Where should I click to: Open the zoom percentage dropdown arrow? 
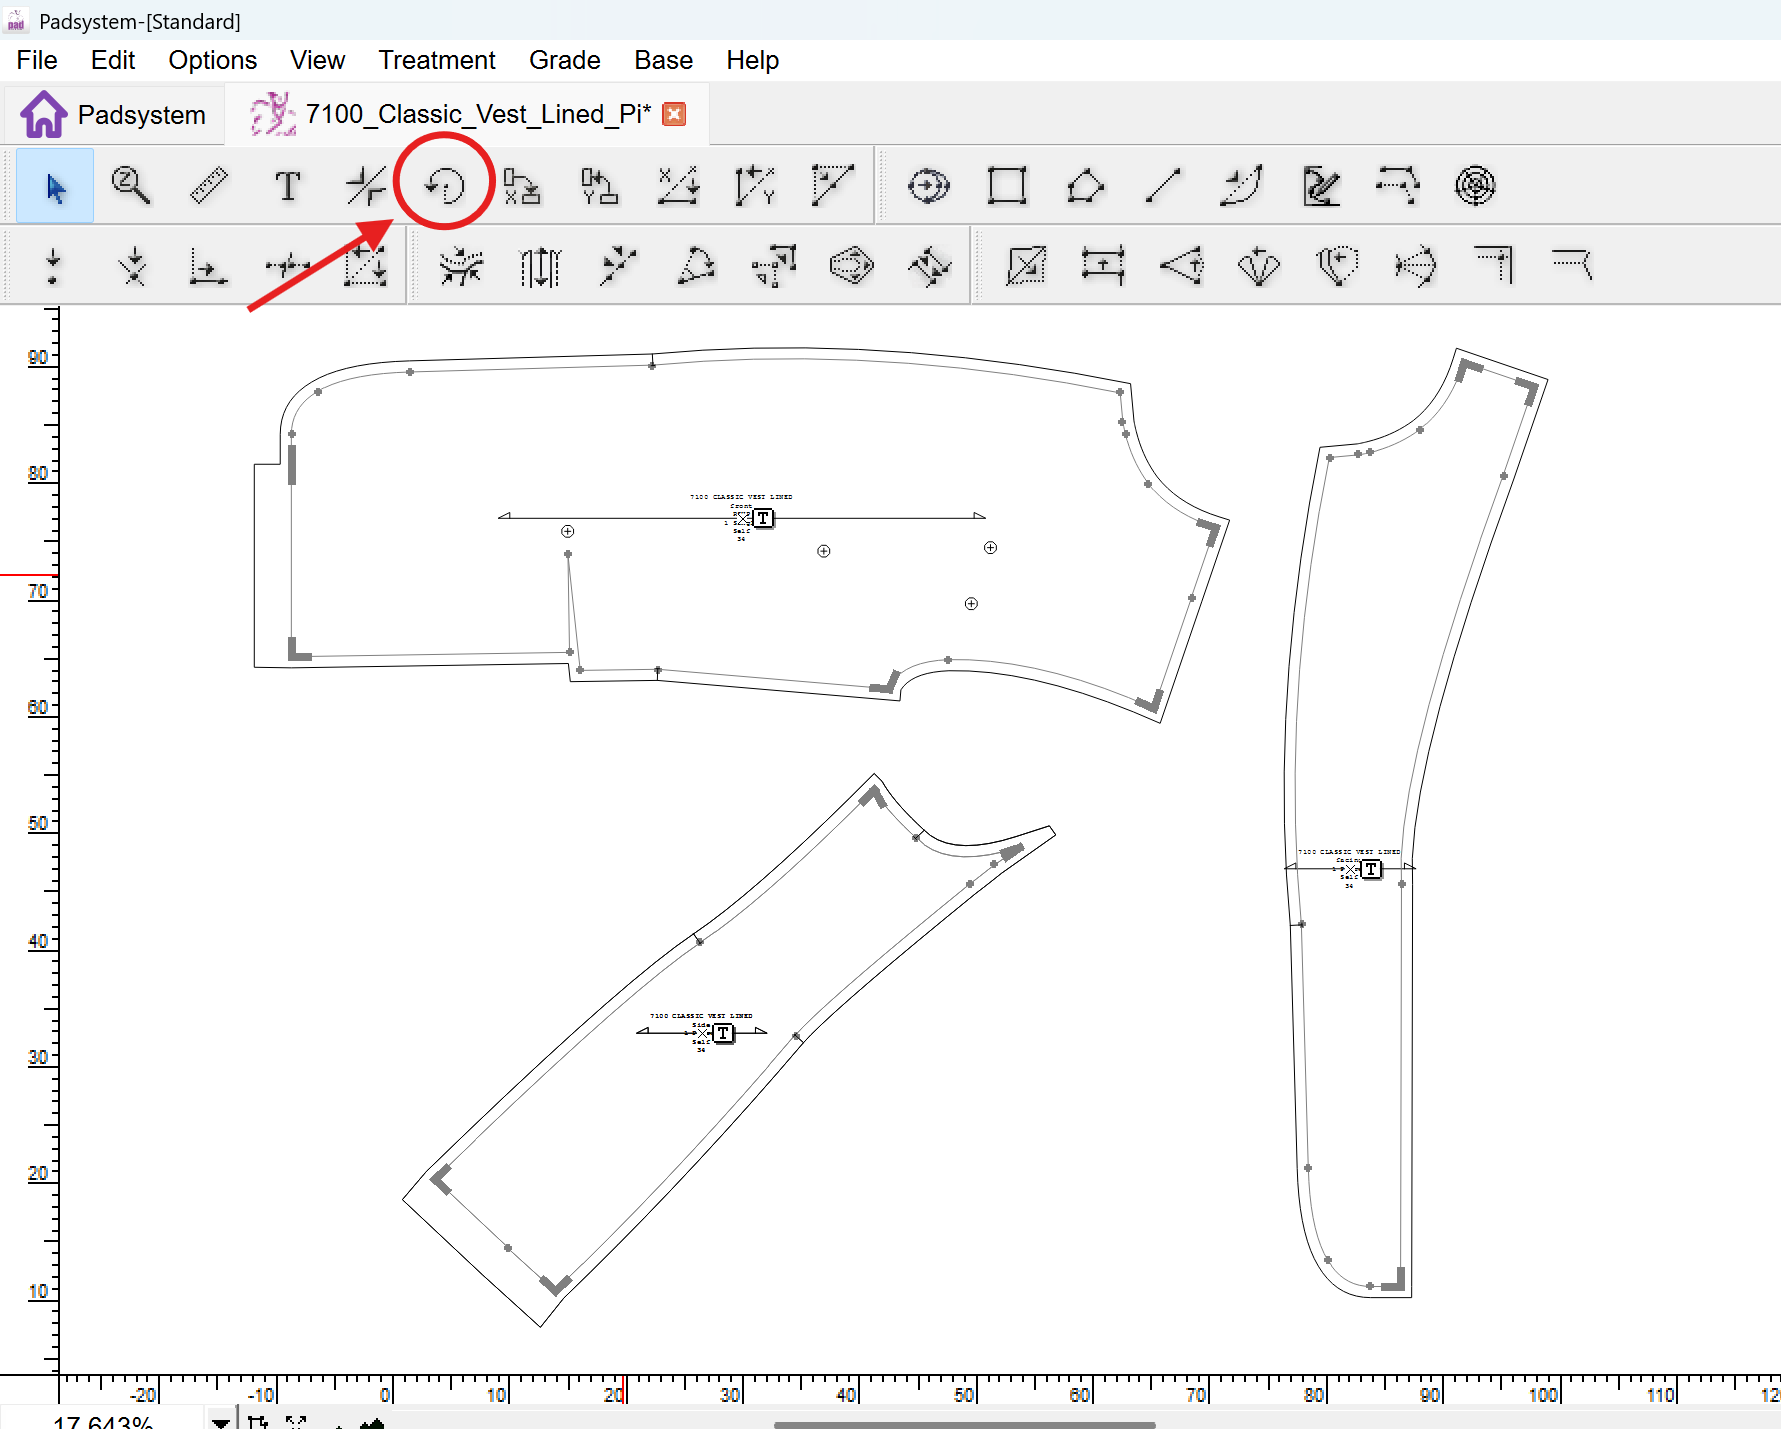point(220,1421)
